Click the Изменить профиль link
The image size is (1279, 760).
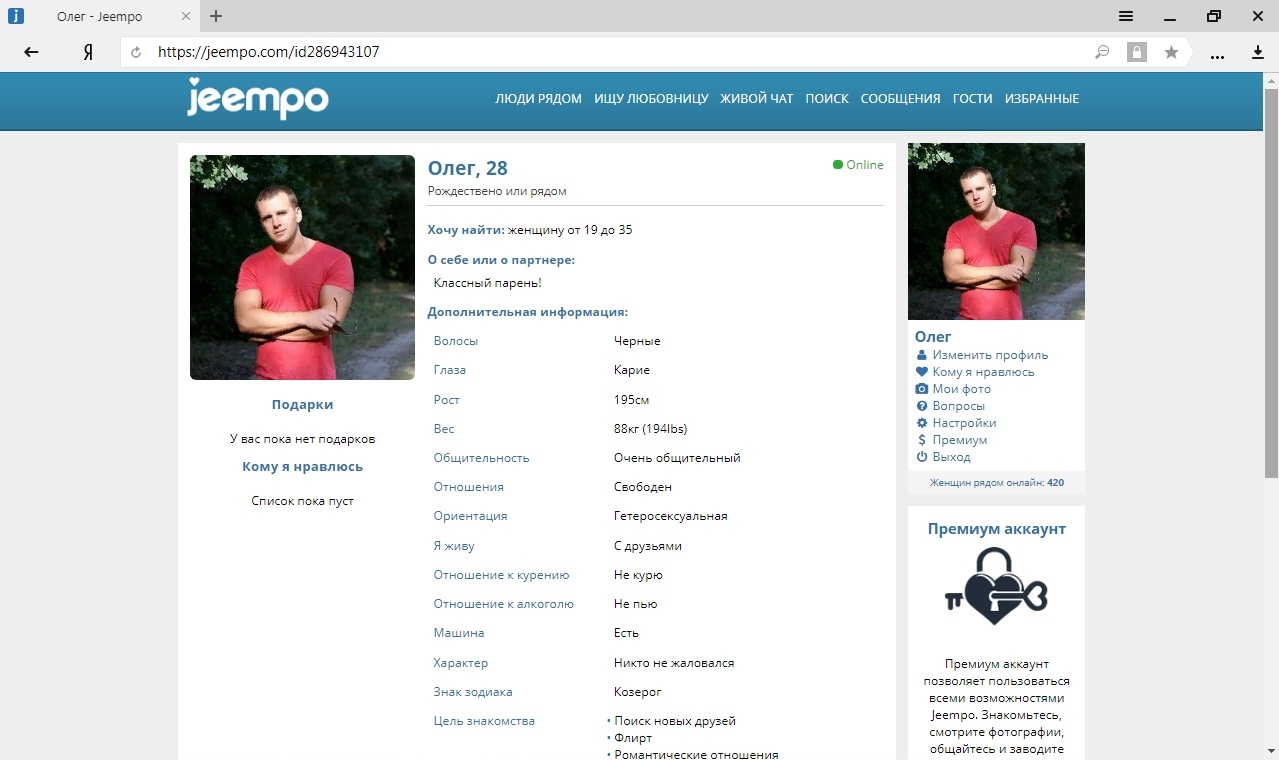990,355
